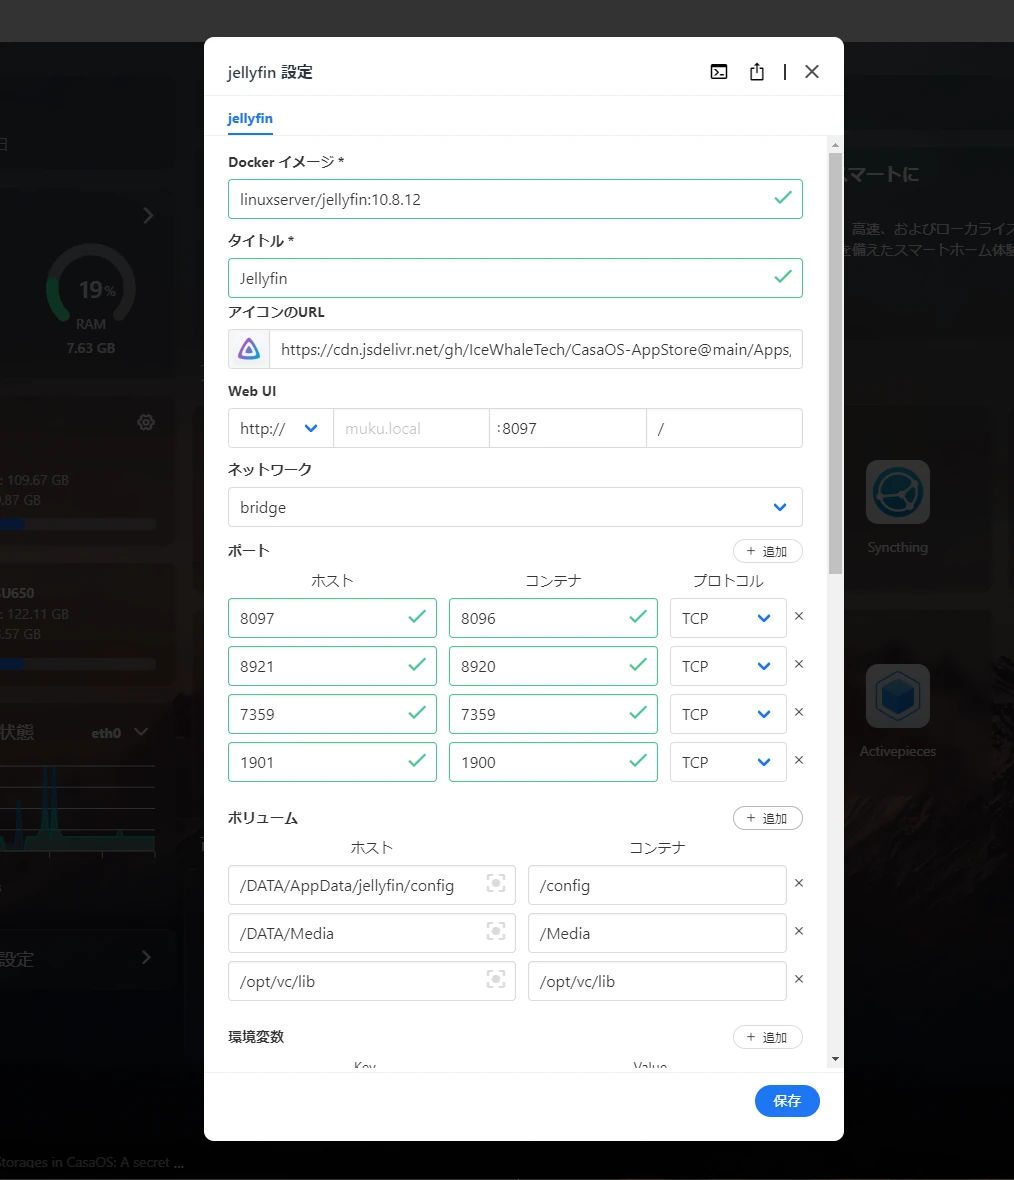The width and height of the screenshot is (1014, 1180).
Task: Edit the Docker image field
Action: (515, 199)
